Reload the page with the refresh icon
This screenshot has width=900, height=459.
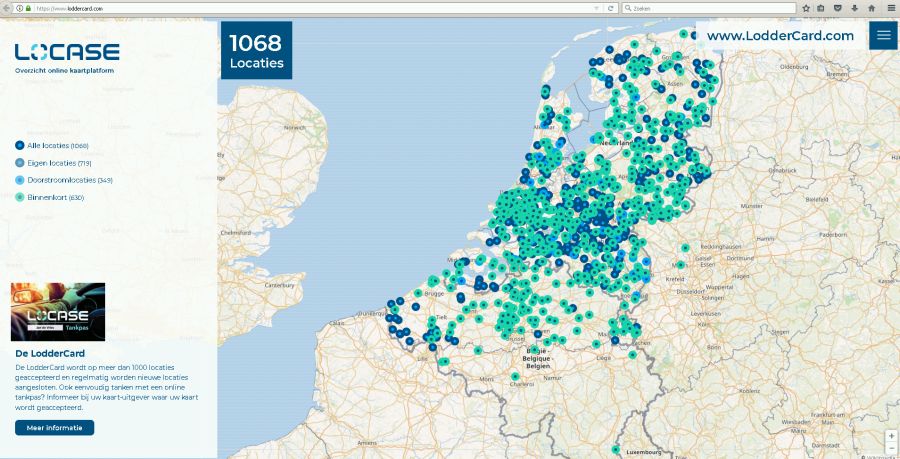(x=611, y=9)
